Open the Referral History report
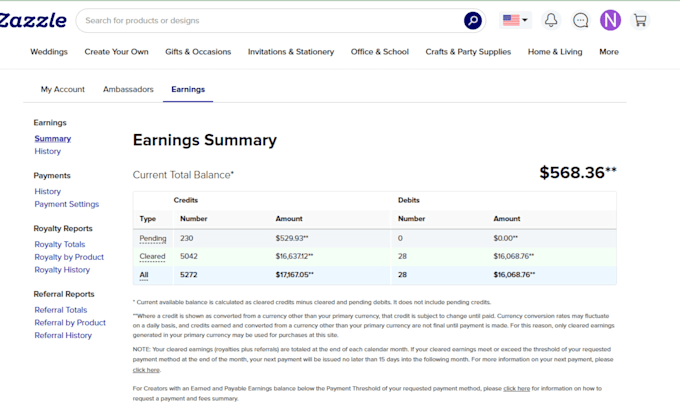Image resolution: width=680 pixels, height=409 pixels. click(63, 335)
